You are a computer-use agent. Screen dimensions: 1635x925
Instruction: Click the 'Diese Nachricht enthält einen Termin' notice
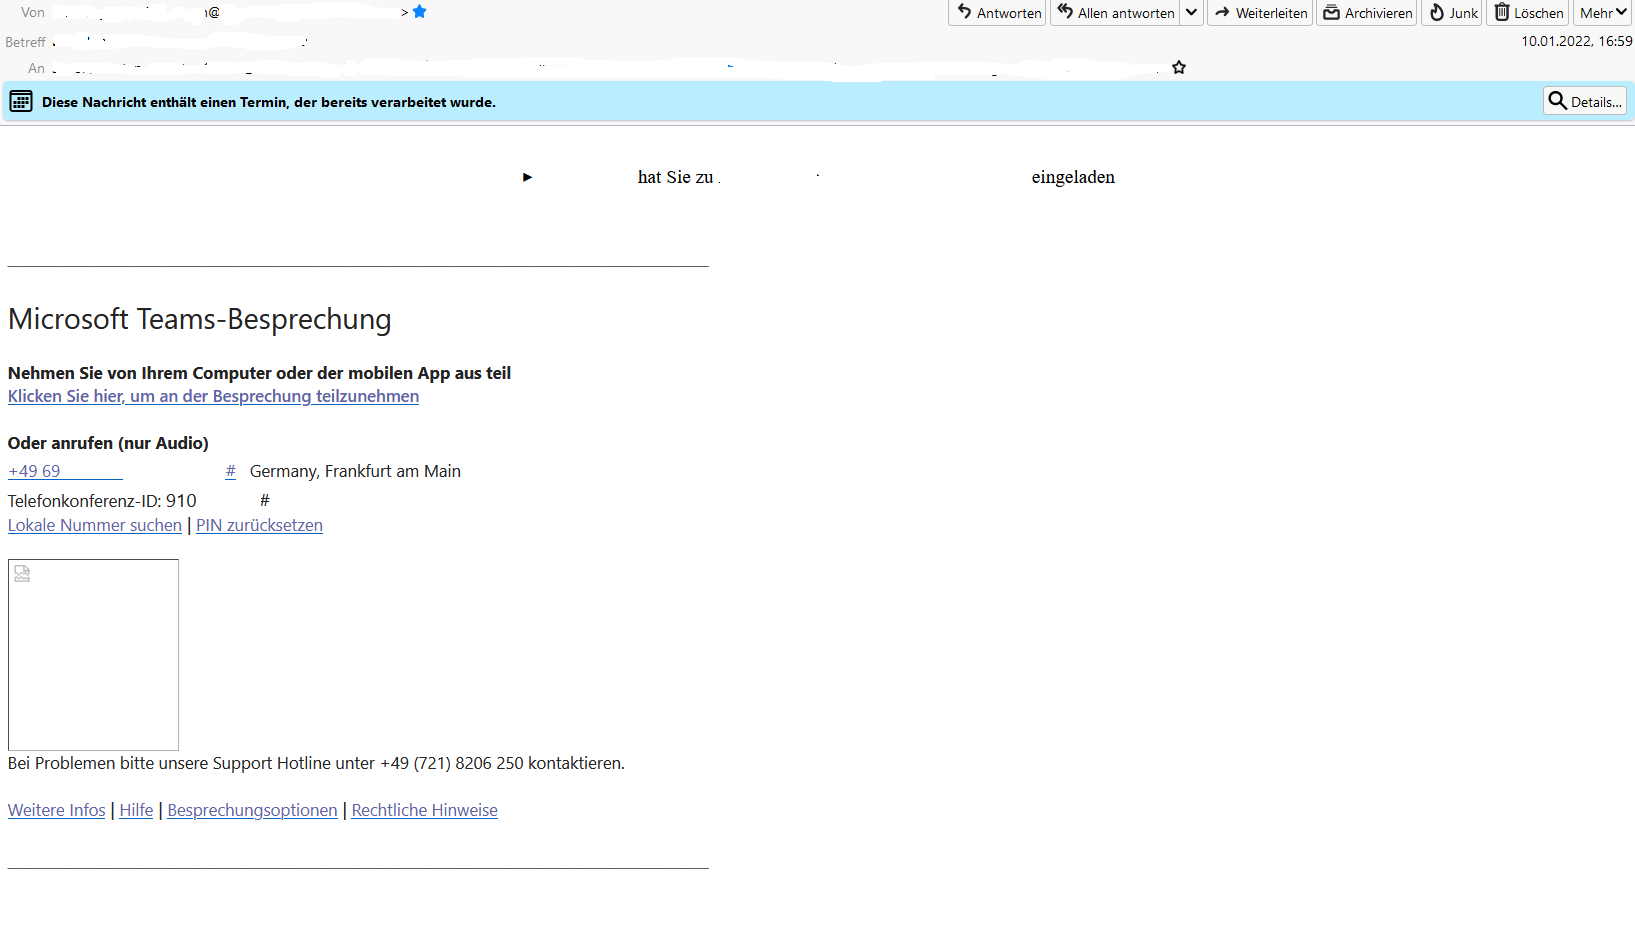(x=269, y=102)
